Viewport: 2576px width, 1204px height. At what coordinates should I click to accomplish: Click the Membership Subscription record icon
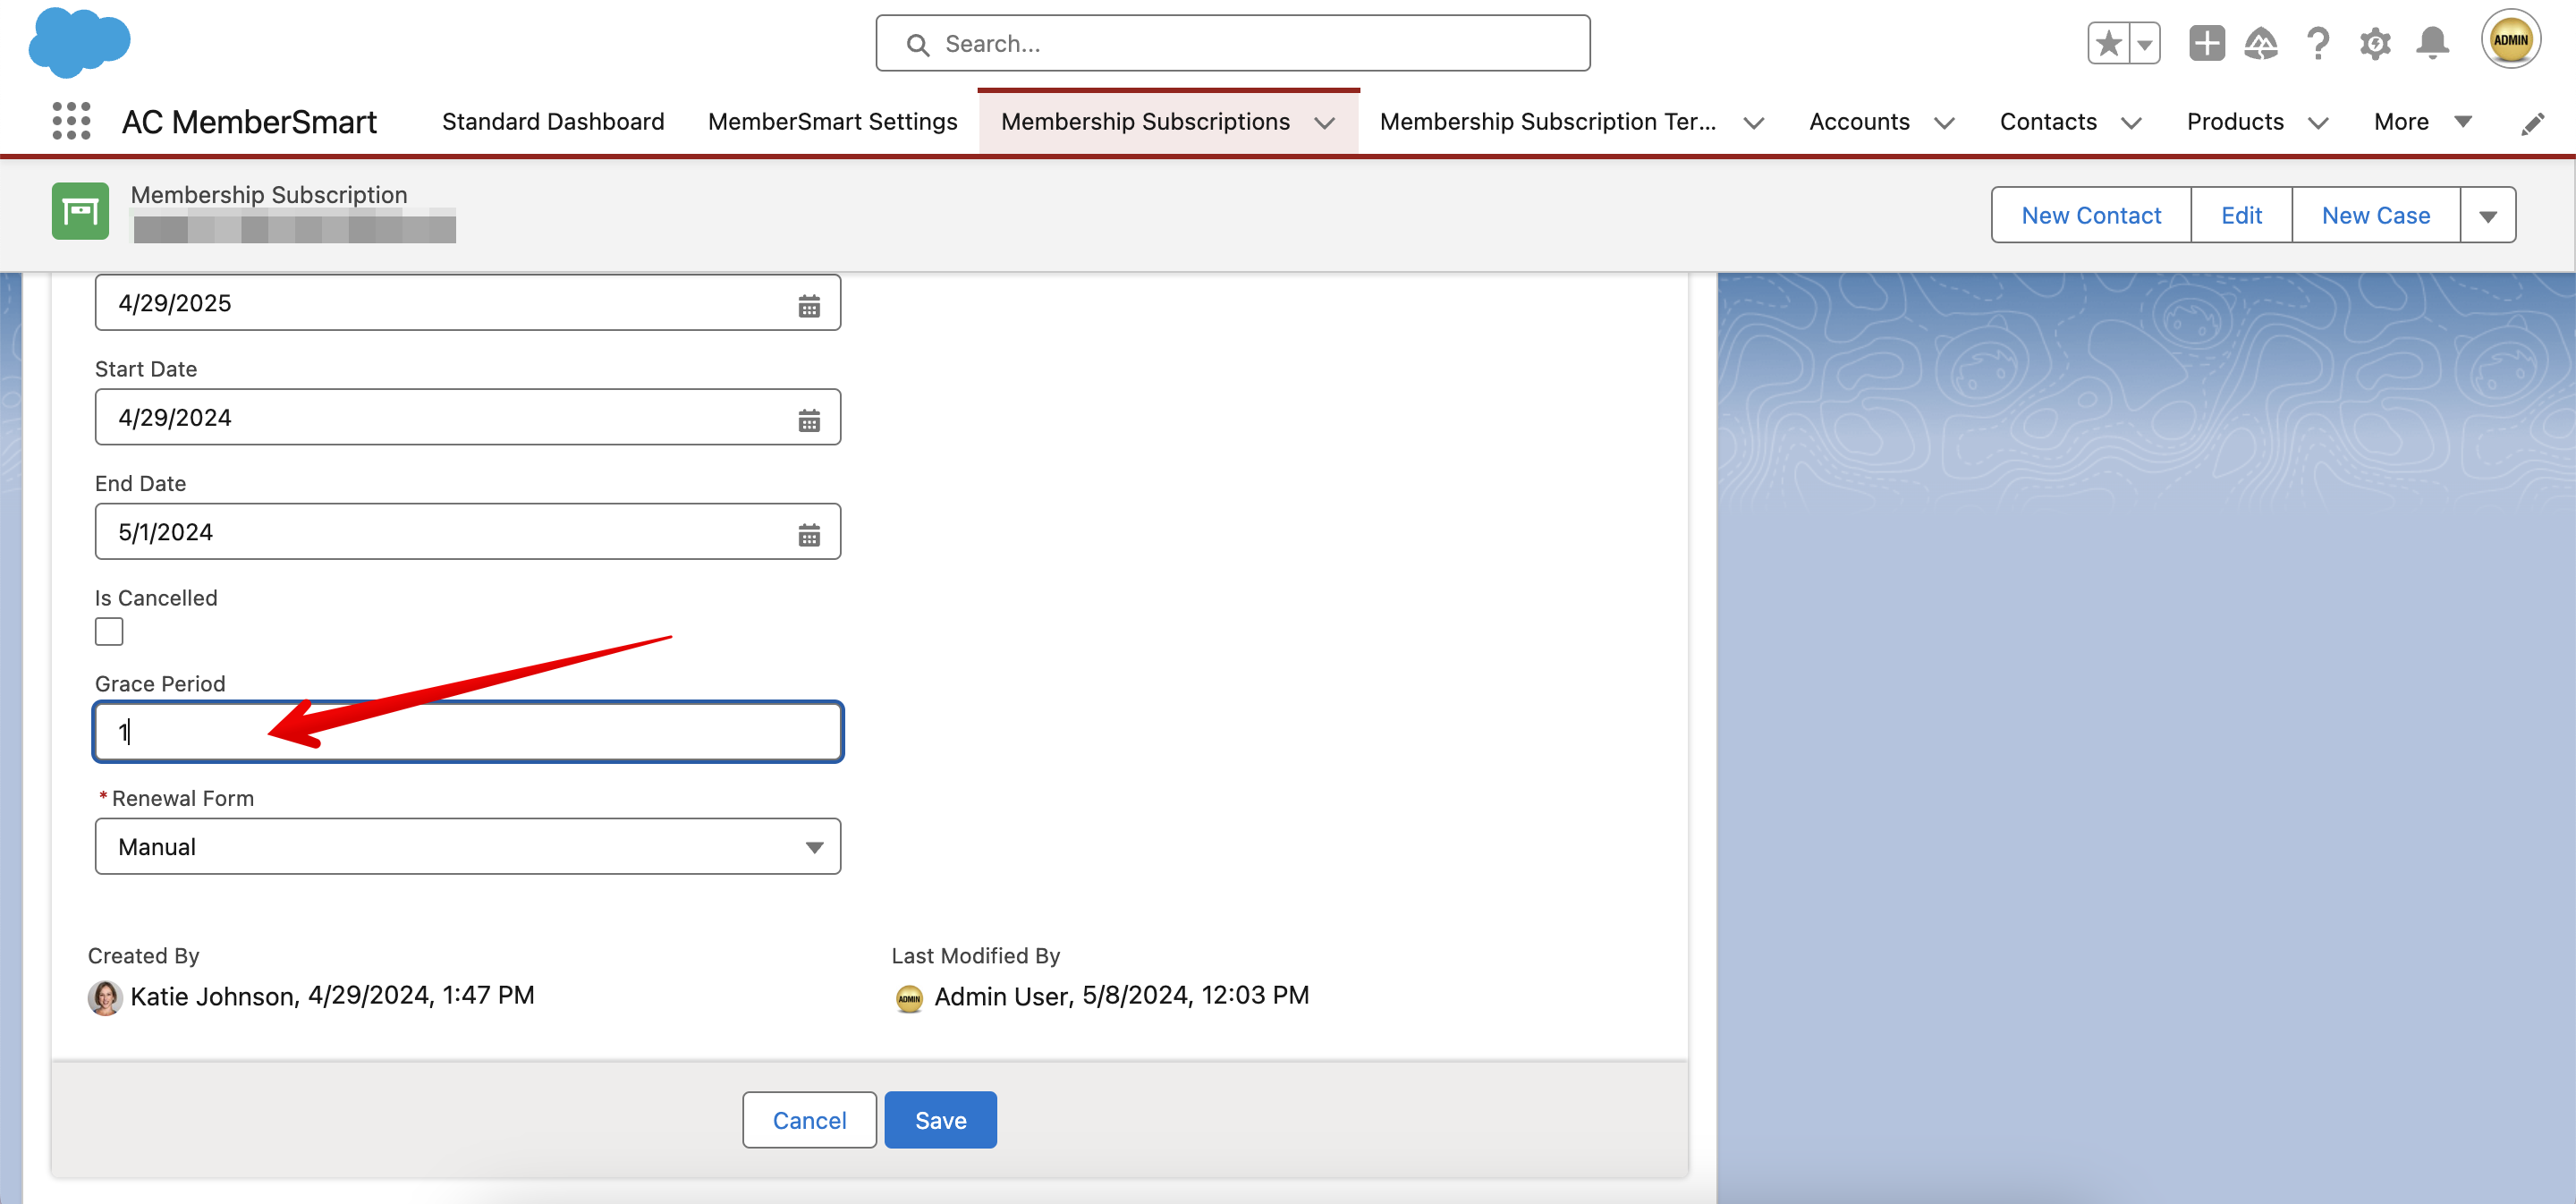[80, 210]
